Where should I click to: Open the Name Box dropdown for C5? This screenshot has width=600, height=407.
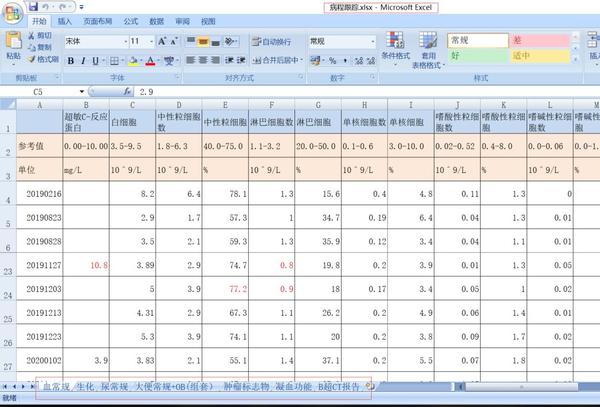(x=82, y=92)
